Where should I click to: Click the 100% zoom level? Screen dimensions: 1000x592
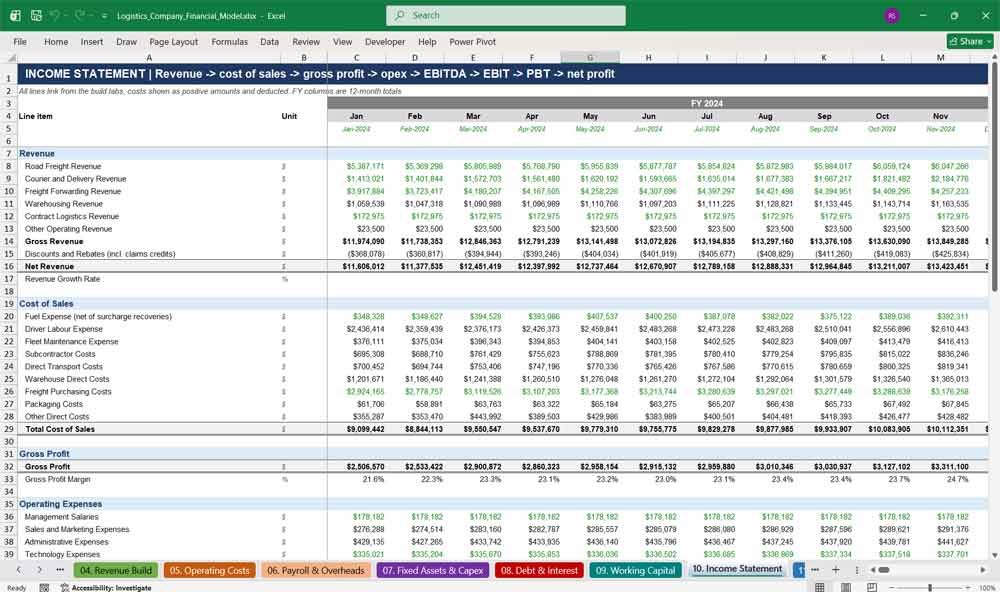pos(987,588)
